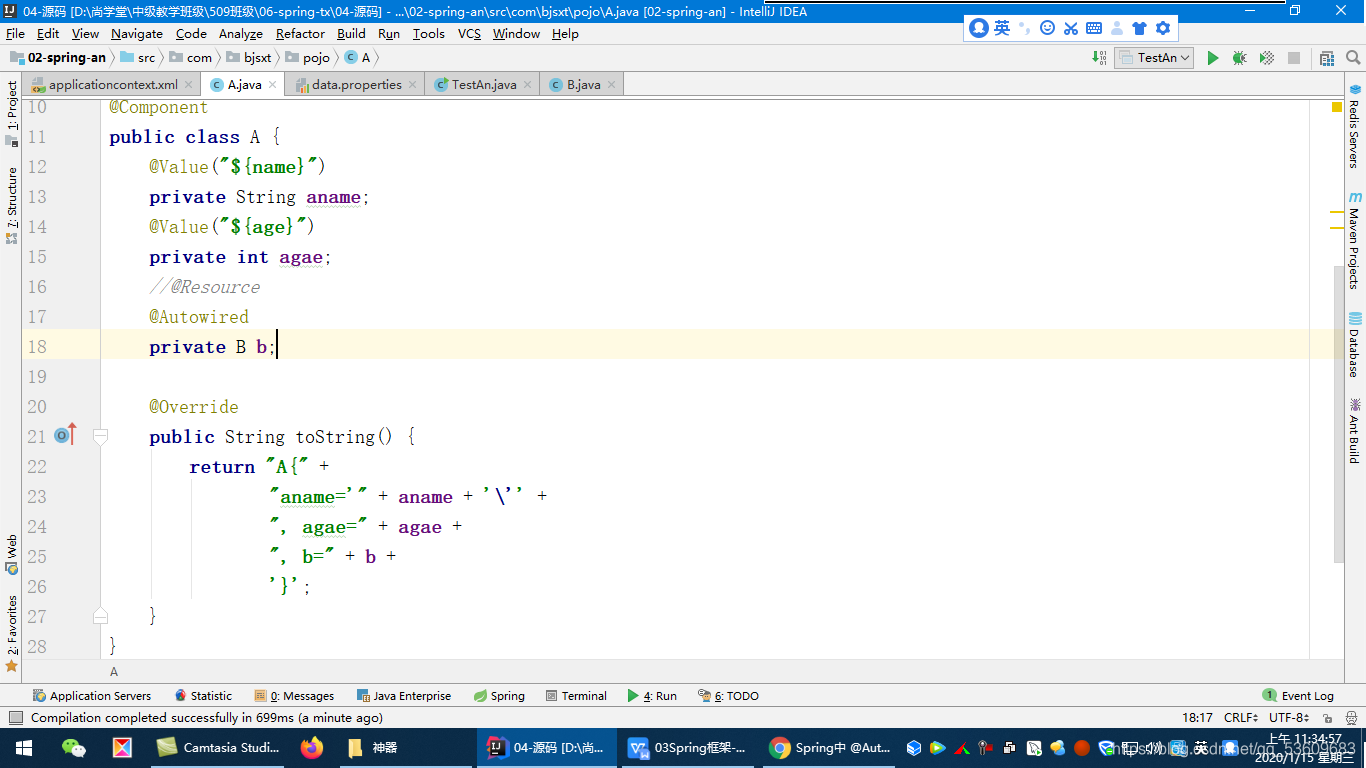This screenshot has width=1366, height=768.
Task: Switch to TestAn.java tab
Action: click(483, 85)
